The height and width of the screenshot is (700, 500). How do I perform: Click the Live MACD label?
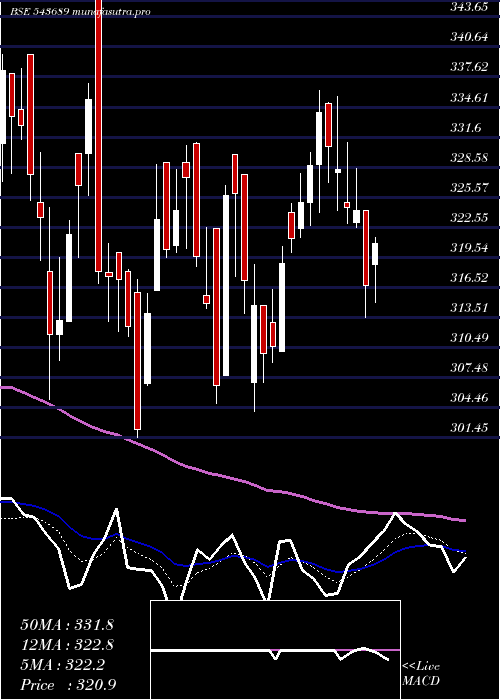click(421, 674)
